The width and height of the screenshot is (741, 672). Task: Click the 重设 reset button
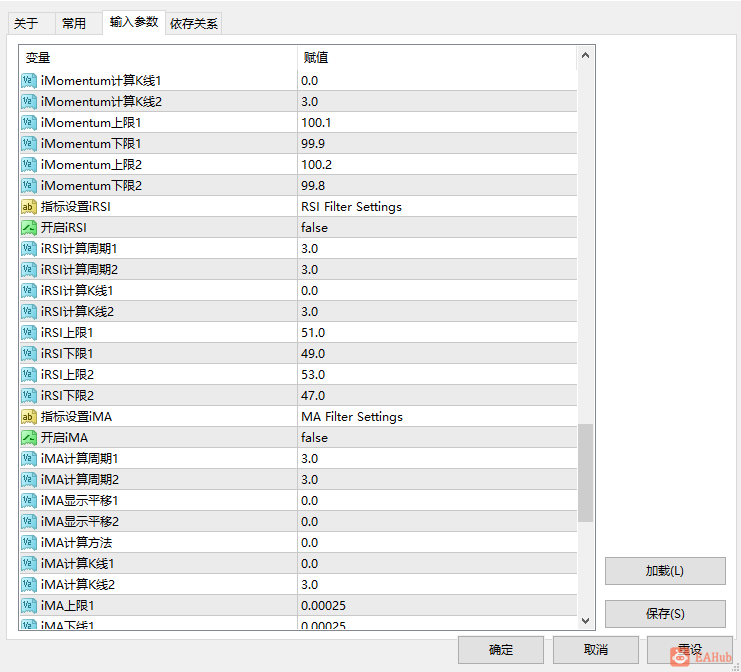[690, 650]
